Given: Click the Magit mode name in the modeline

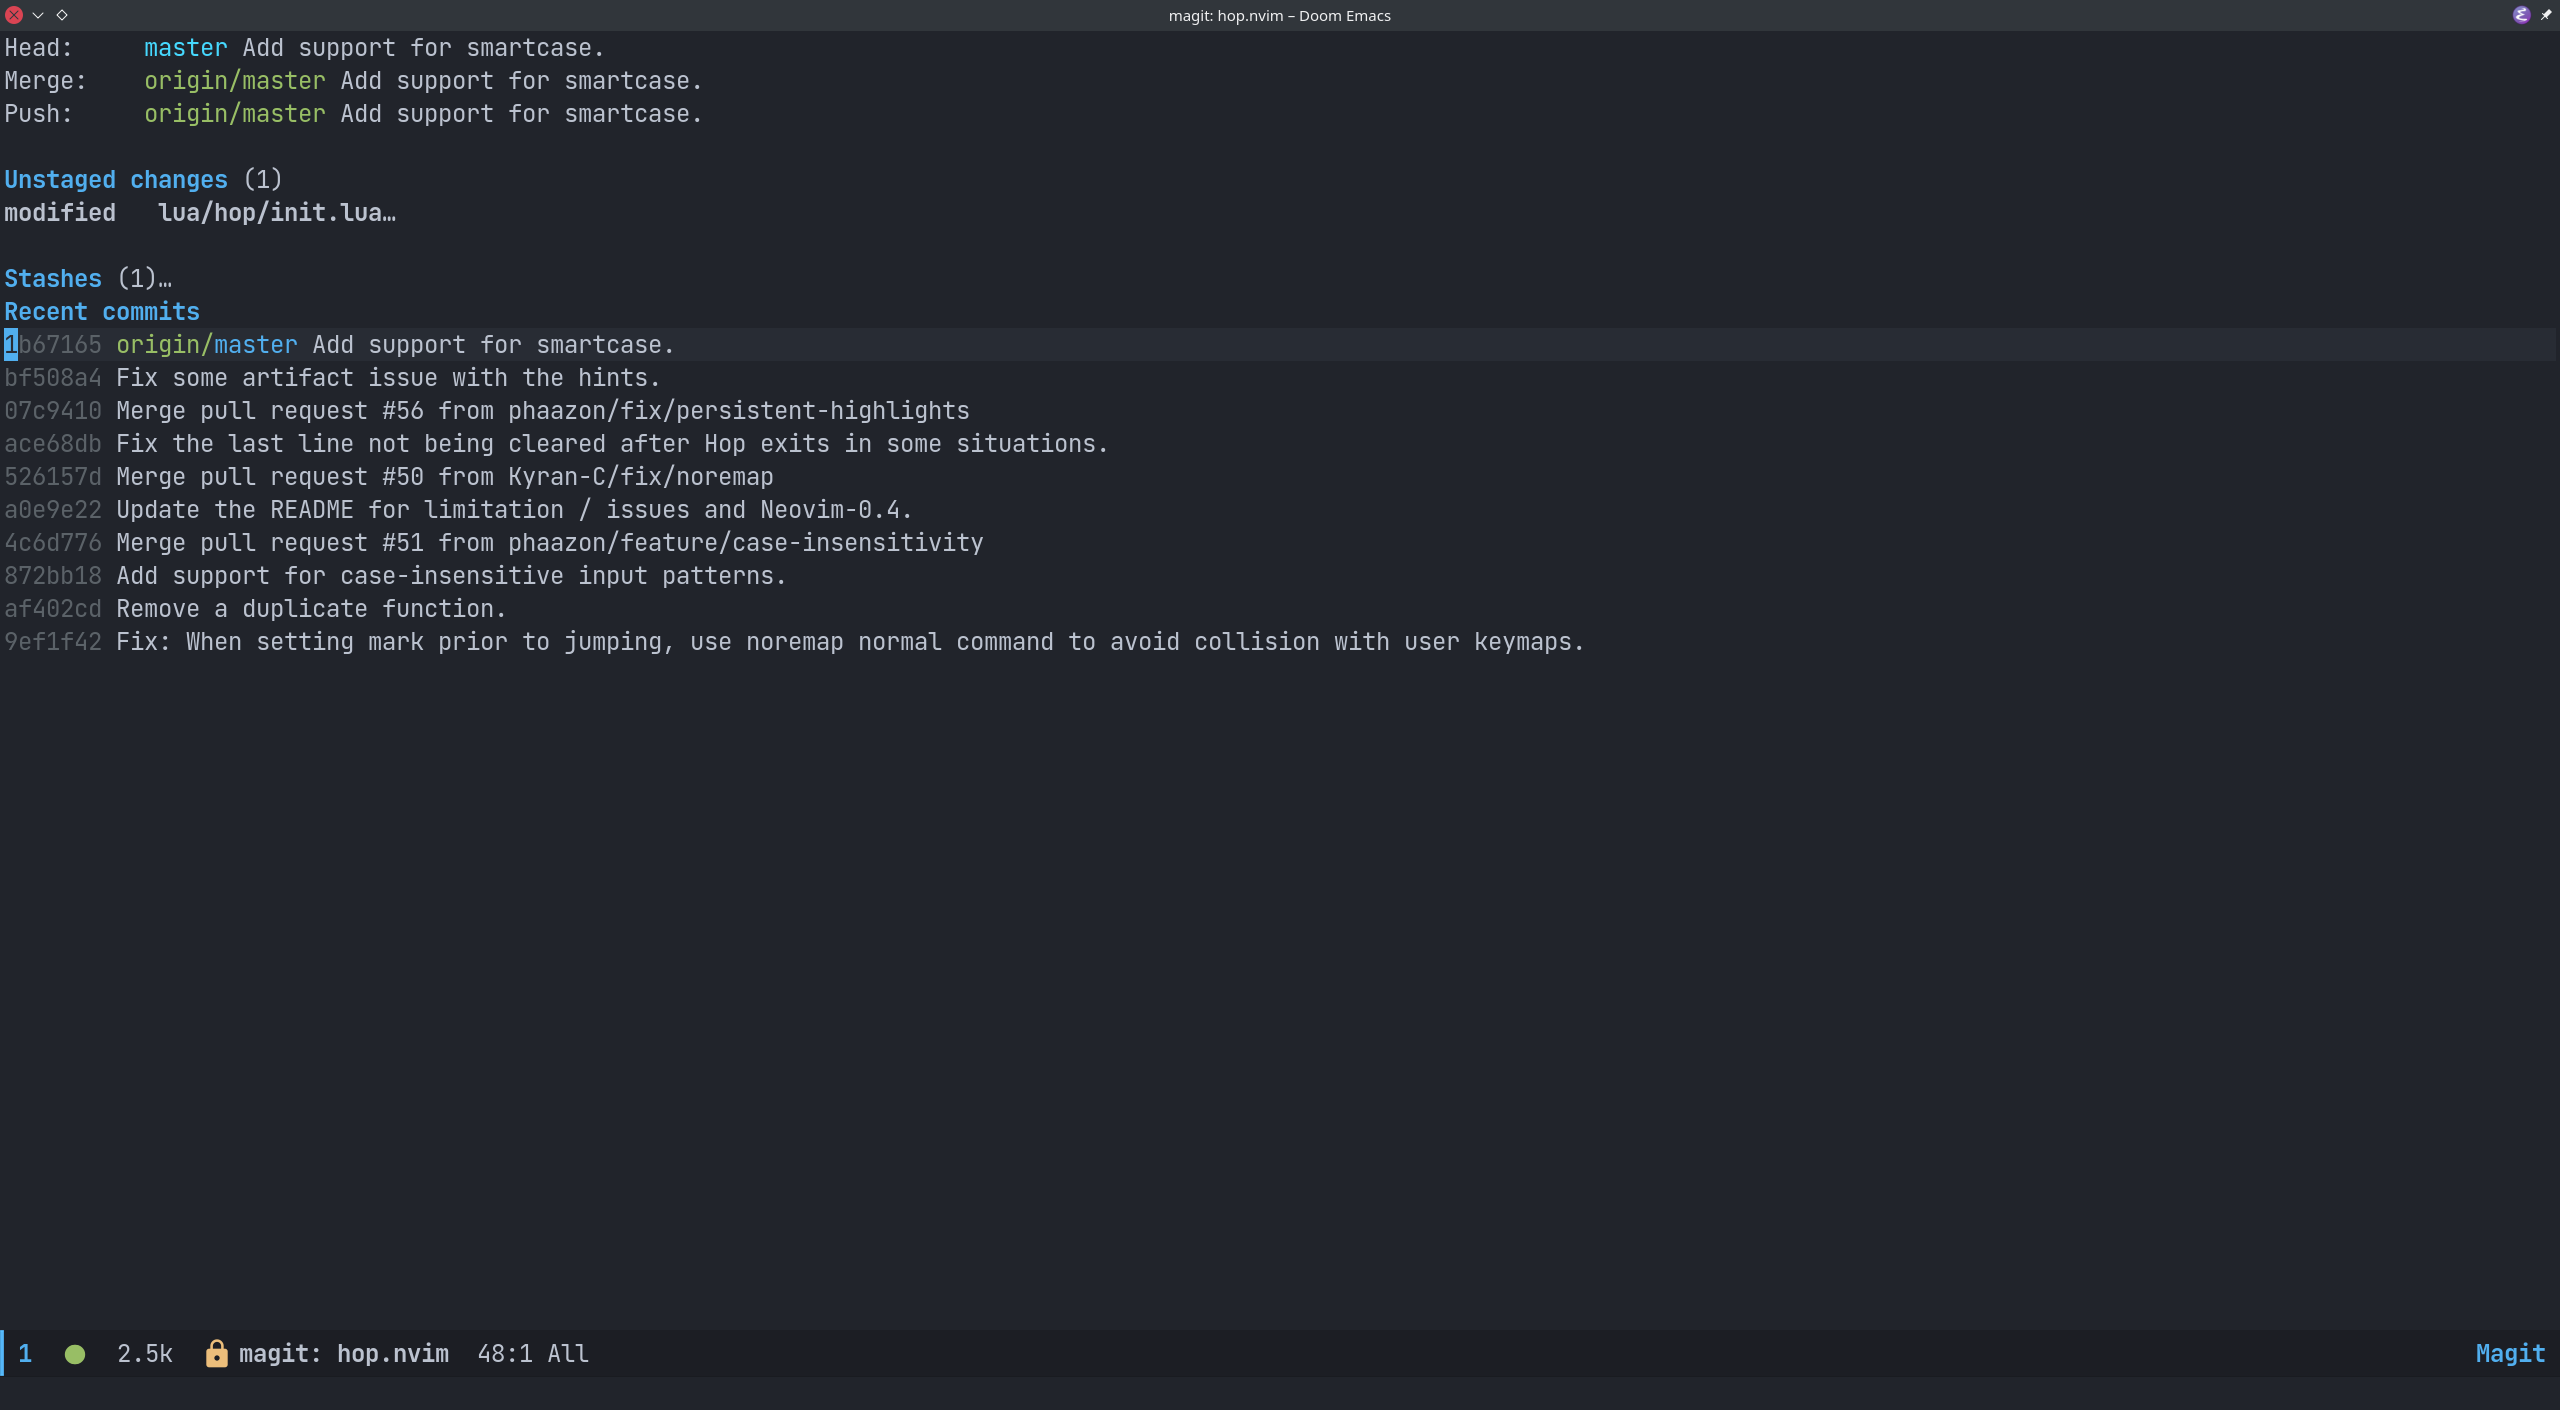Looking at the screenshot, I should [x=2509, y=1353].
